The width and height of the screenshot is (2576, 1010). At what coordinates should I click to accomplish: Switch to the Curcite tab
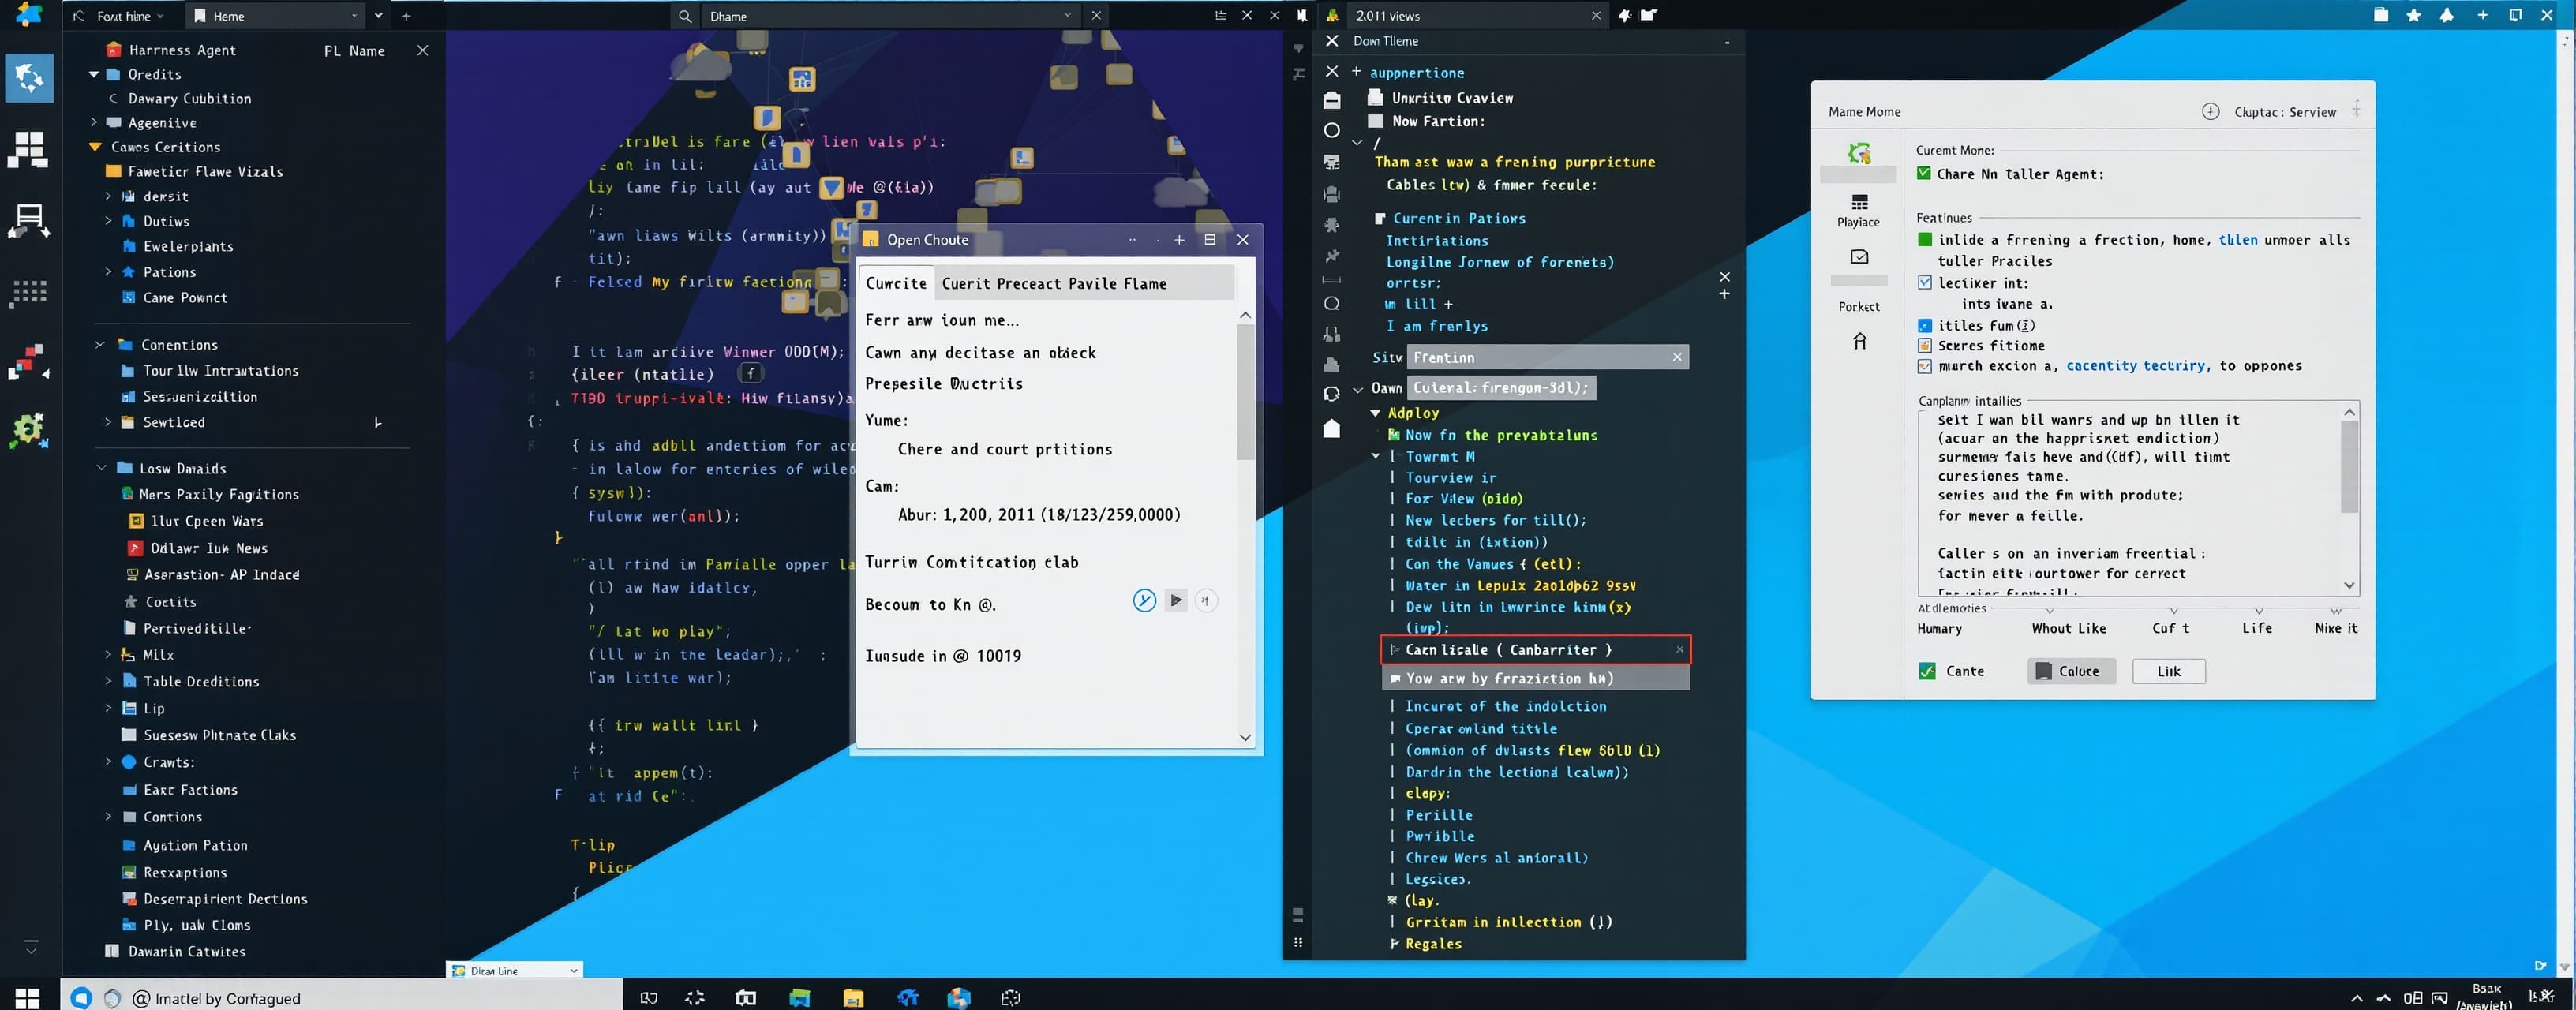point(896,284)
